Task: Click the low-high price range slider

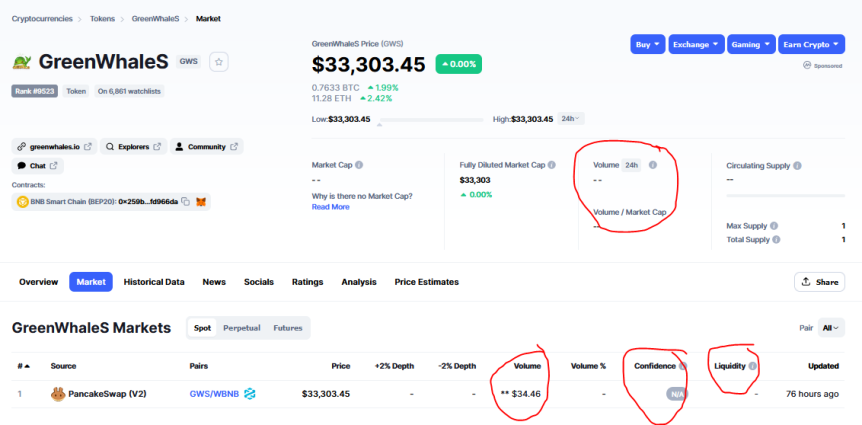Action: point(432,119)
